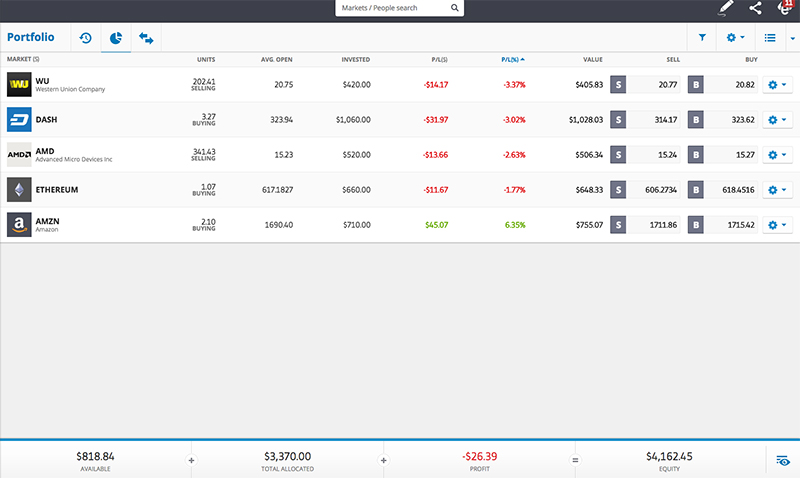The width and height of the screenshot is (800, 478).
Task: Open the WU market name
Action: pyautogui.click(x=42, y=81)
